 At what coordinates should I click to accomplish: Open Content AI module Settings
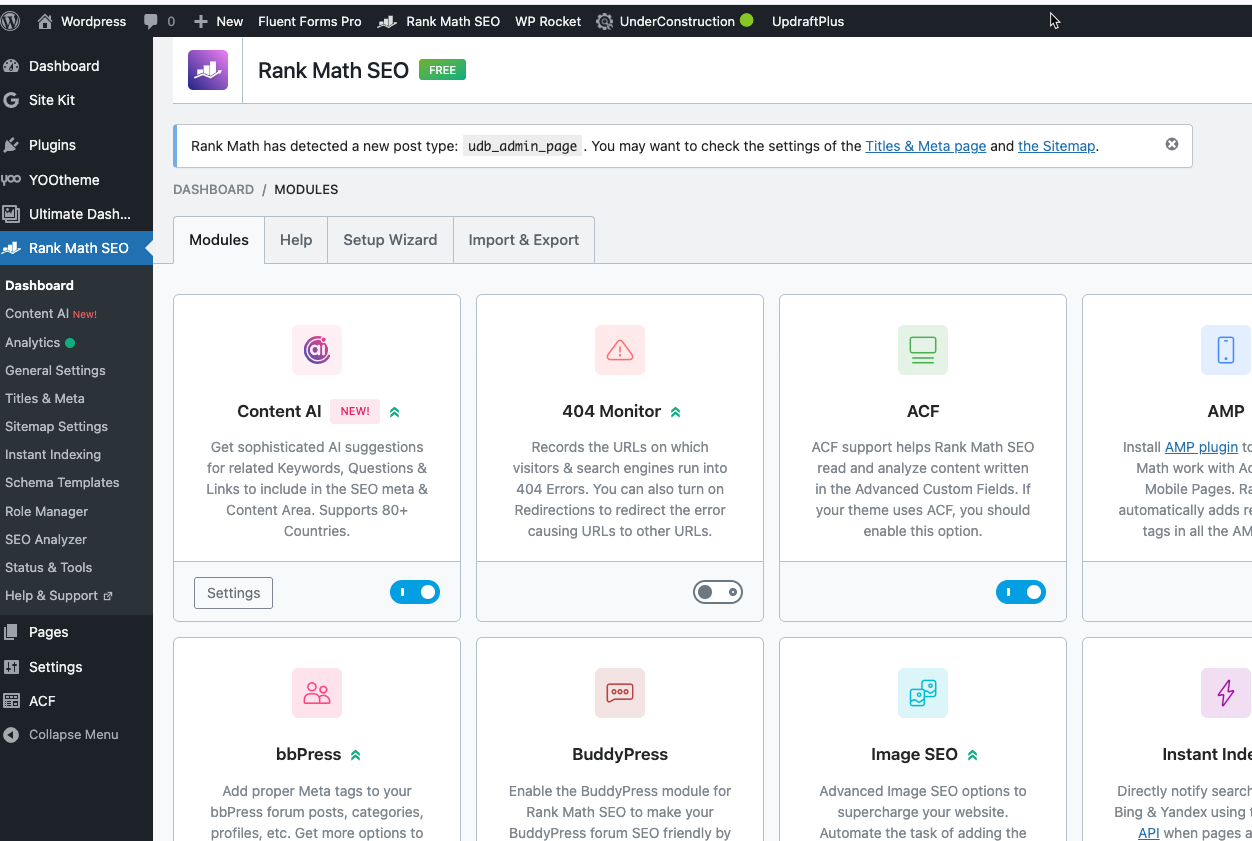(233, 593)
